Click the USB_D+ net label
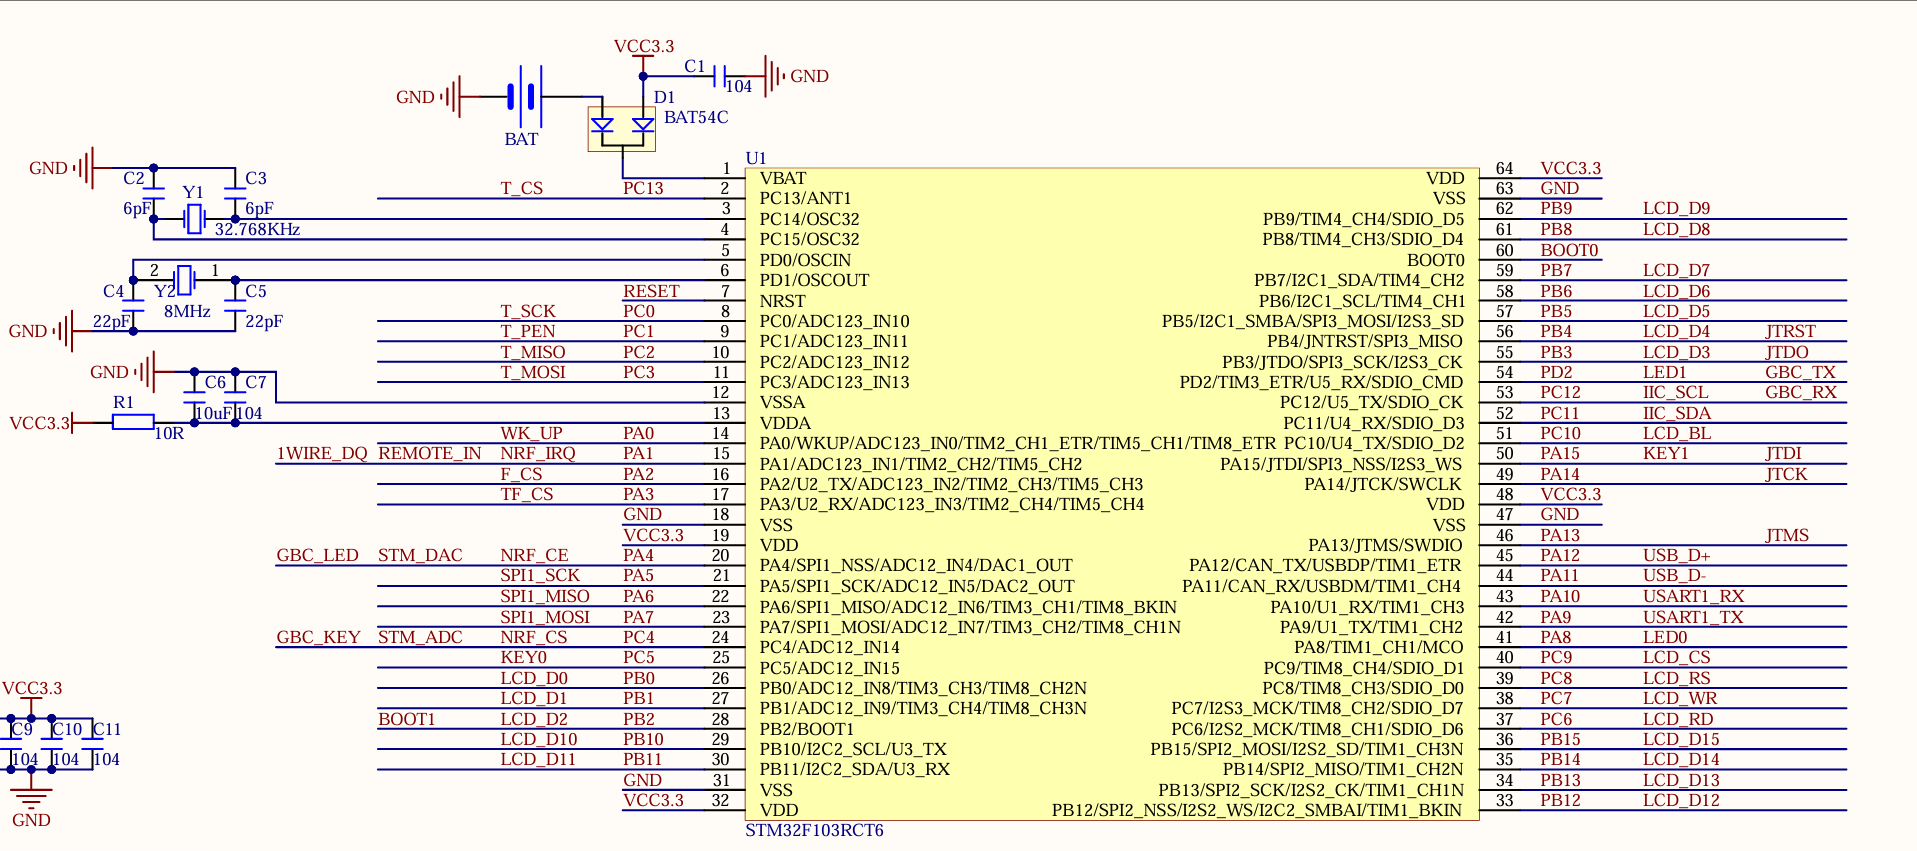The width and height of the screenshot is (1917, 851). coord(1677,555)
